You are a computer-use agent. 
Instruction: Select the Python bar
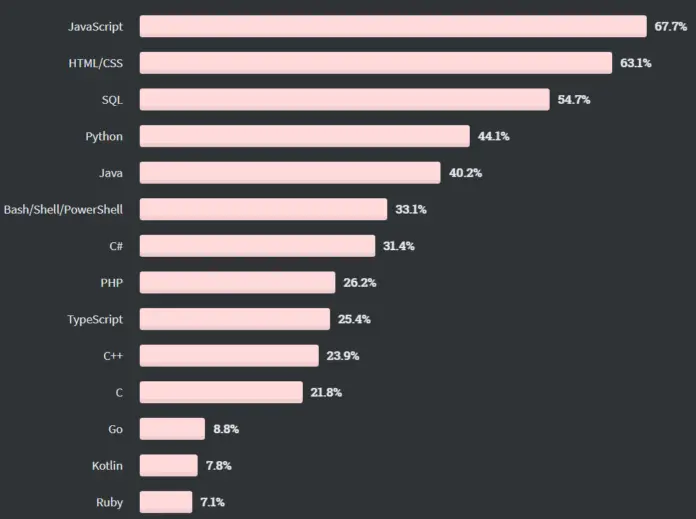click(x=304, y=136)
